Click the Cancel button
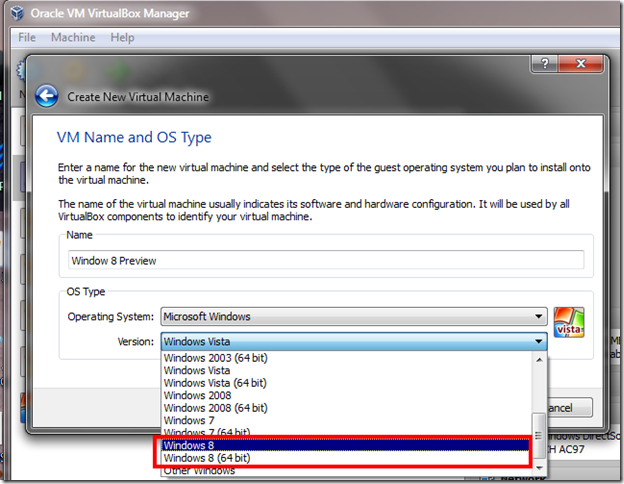624x484 pixels. (569, 408)
